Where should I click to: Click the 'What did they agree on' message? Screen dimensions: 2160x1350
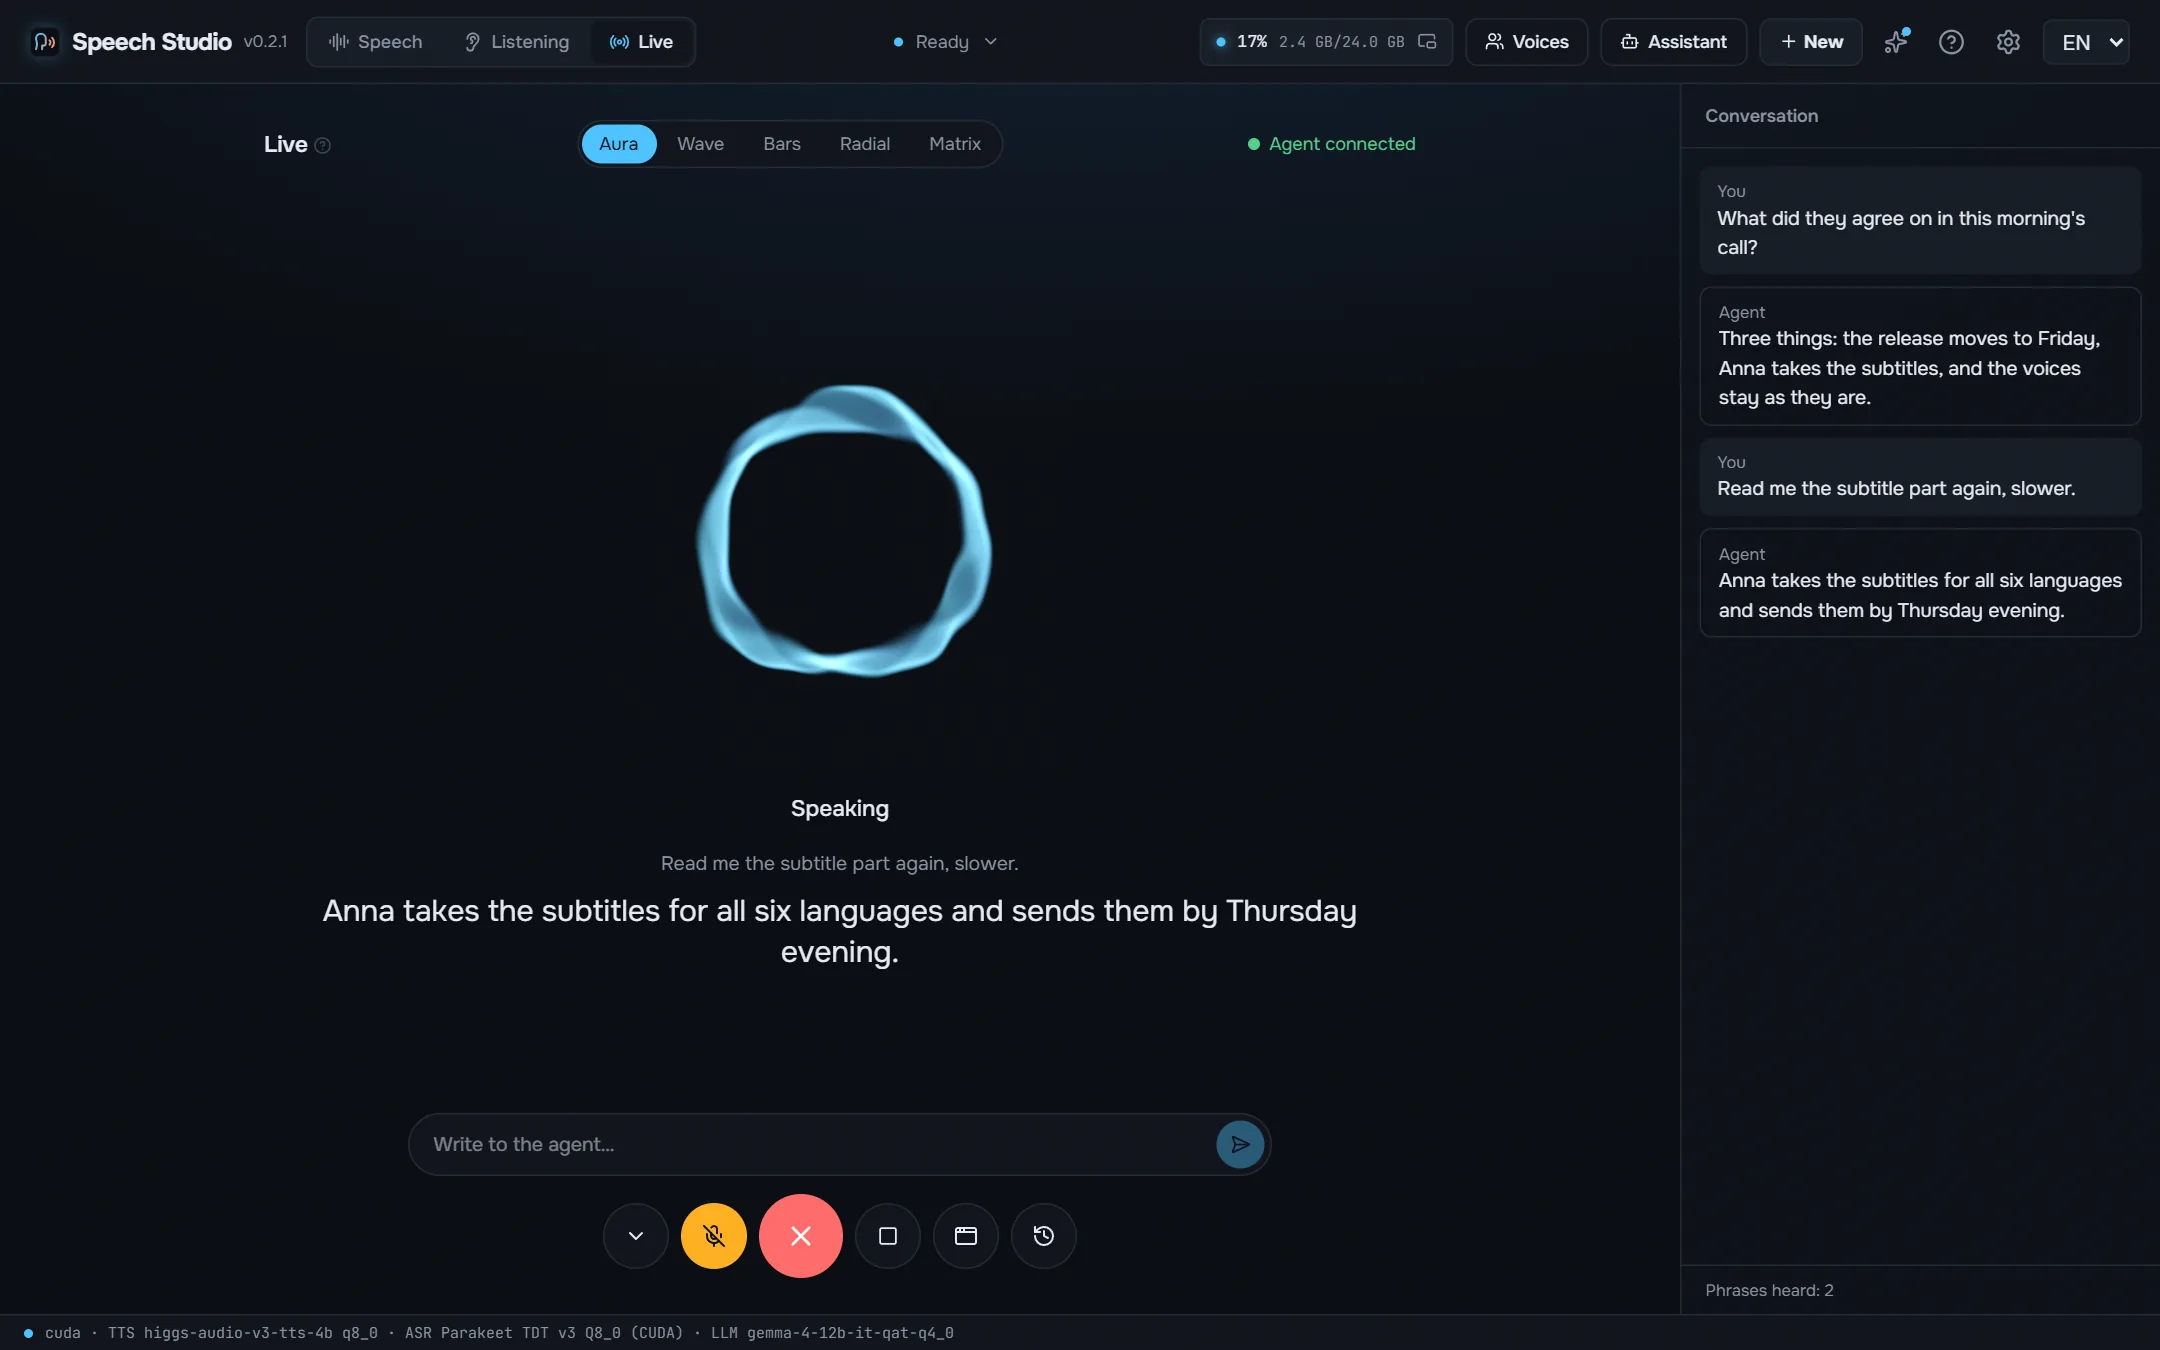tap(1919, 220)
